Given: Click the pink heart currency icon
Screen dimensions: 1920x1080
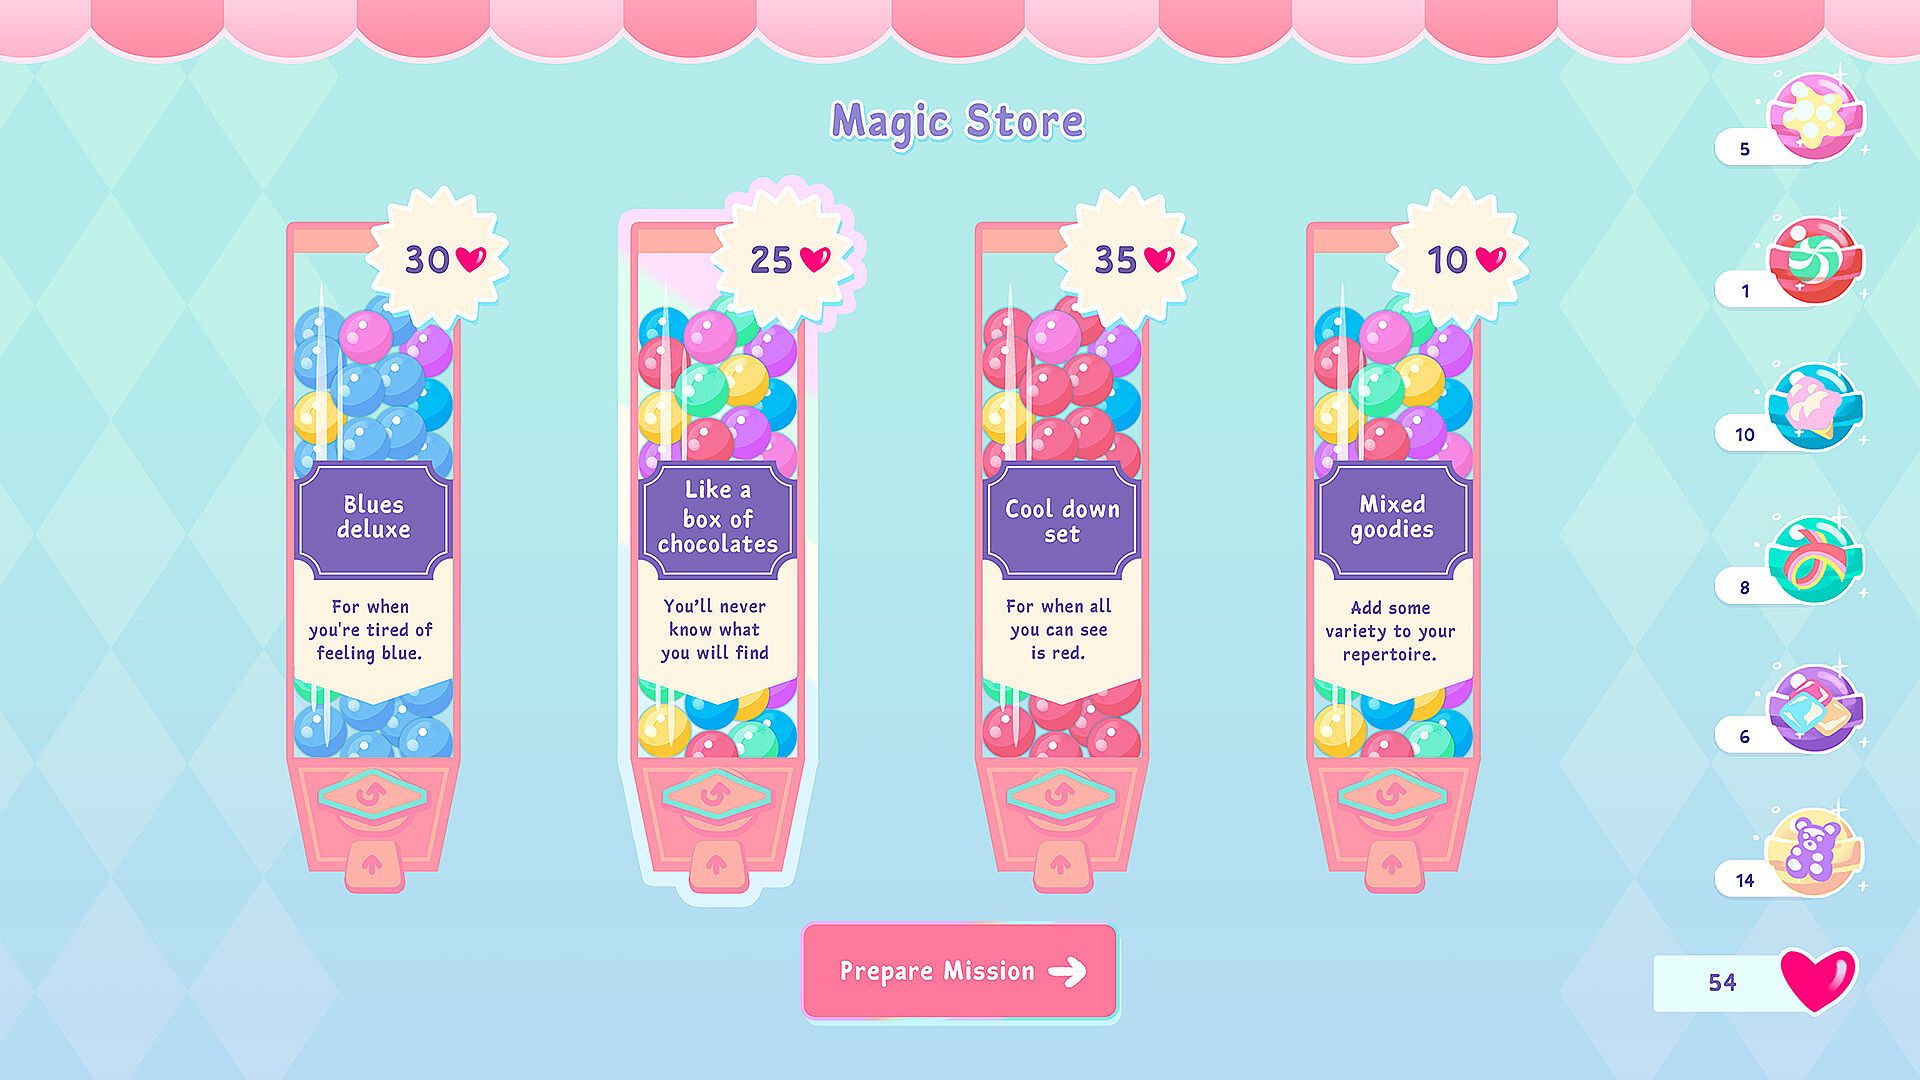Looking at the screenshot, I should pyautogui.click(x=1818, y=980).
